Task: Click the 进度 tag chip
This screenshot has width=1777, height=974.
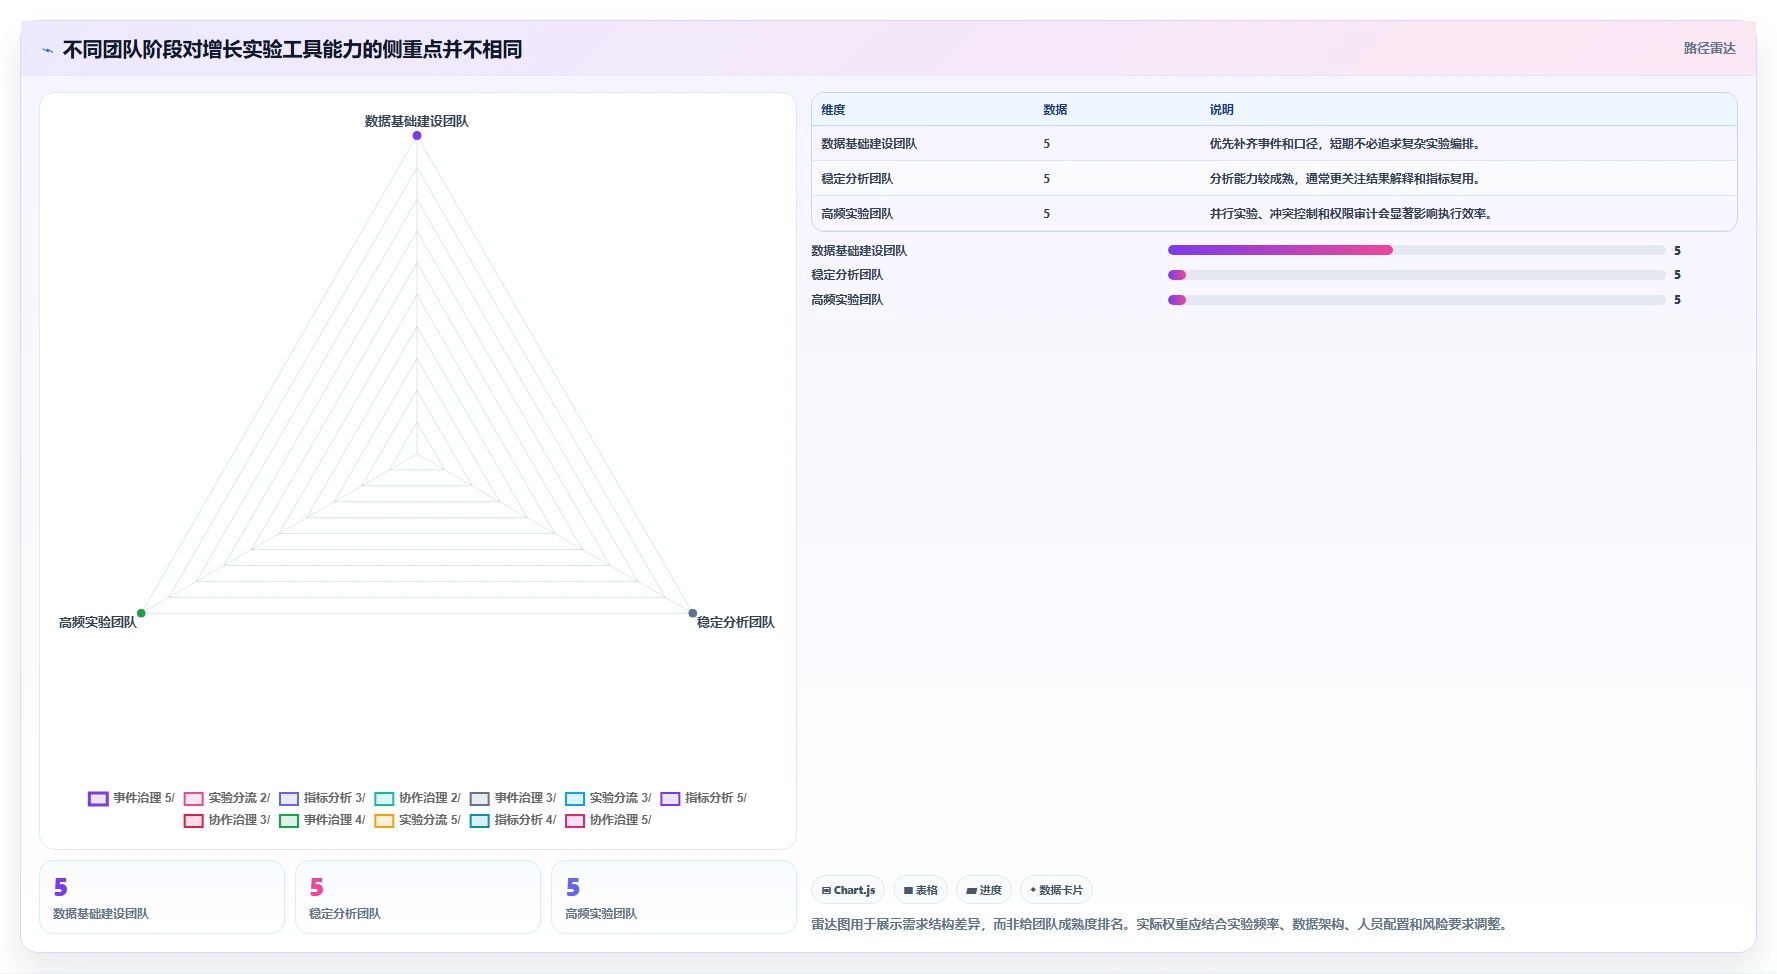Action: (984, 890)
